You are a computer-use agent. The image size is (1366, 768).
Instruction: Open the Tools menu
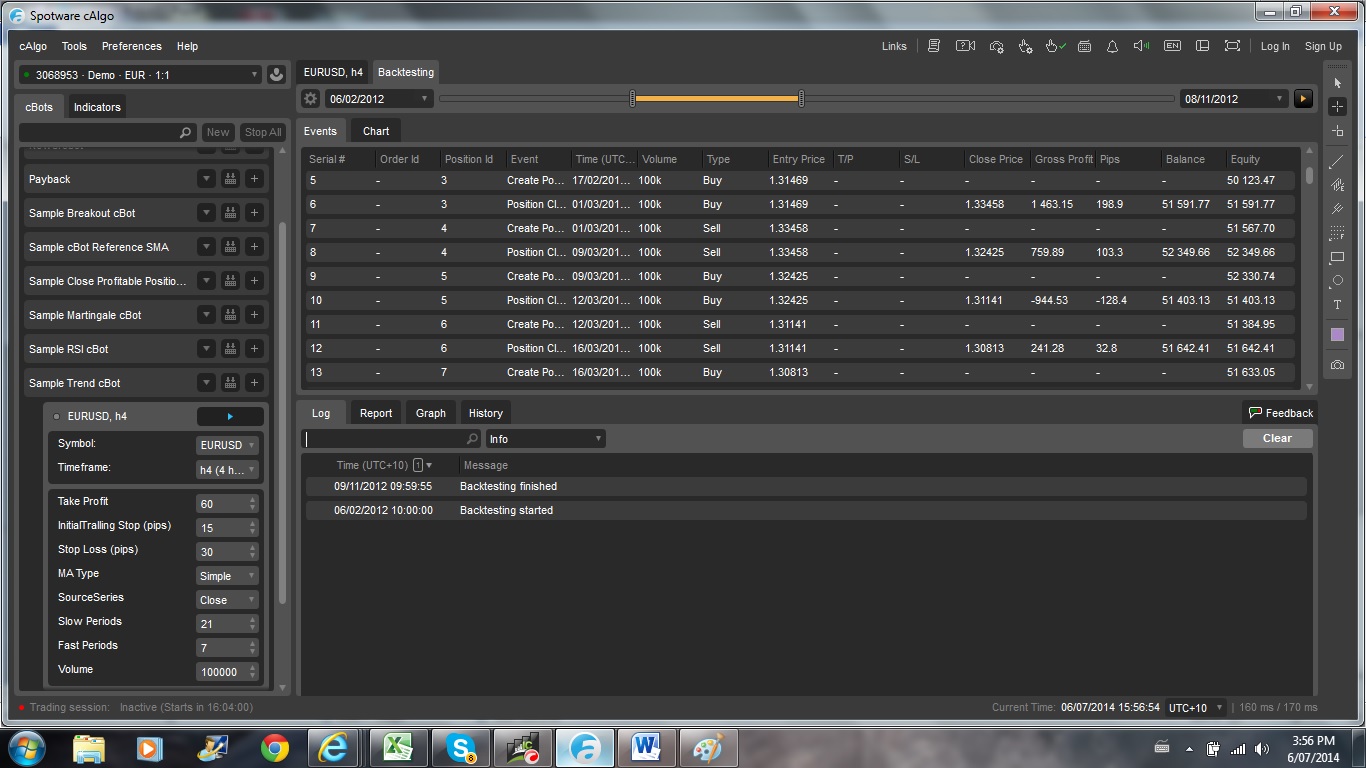click(x=74, y=46)
